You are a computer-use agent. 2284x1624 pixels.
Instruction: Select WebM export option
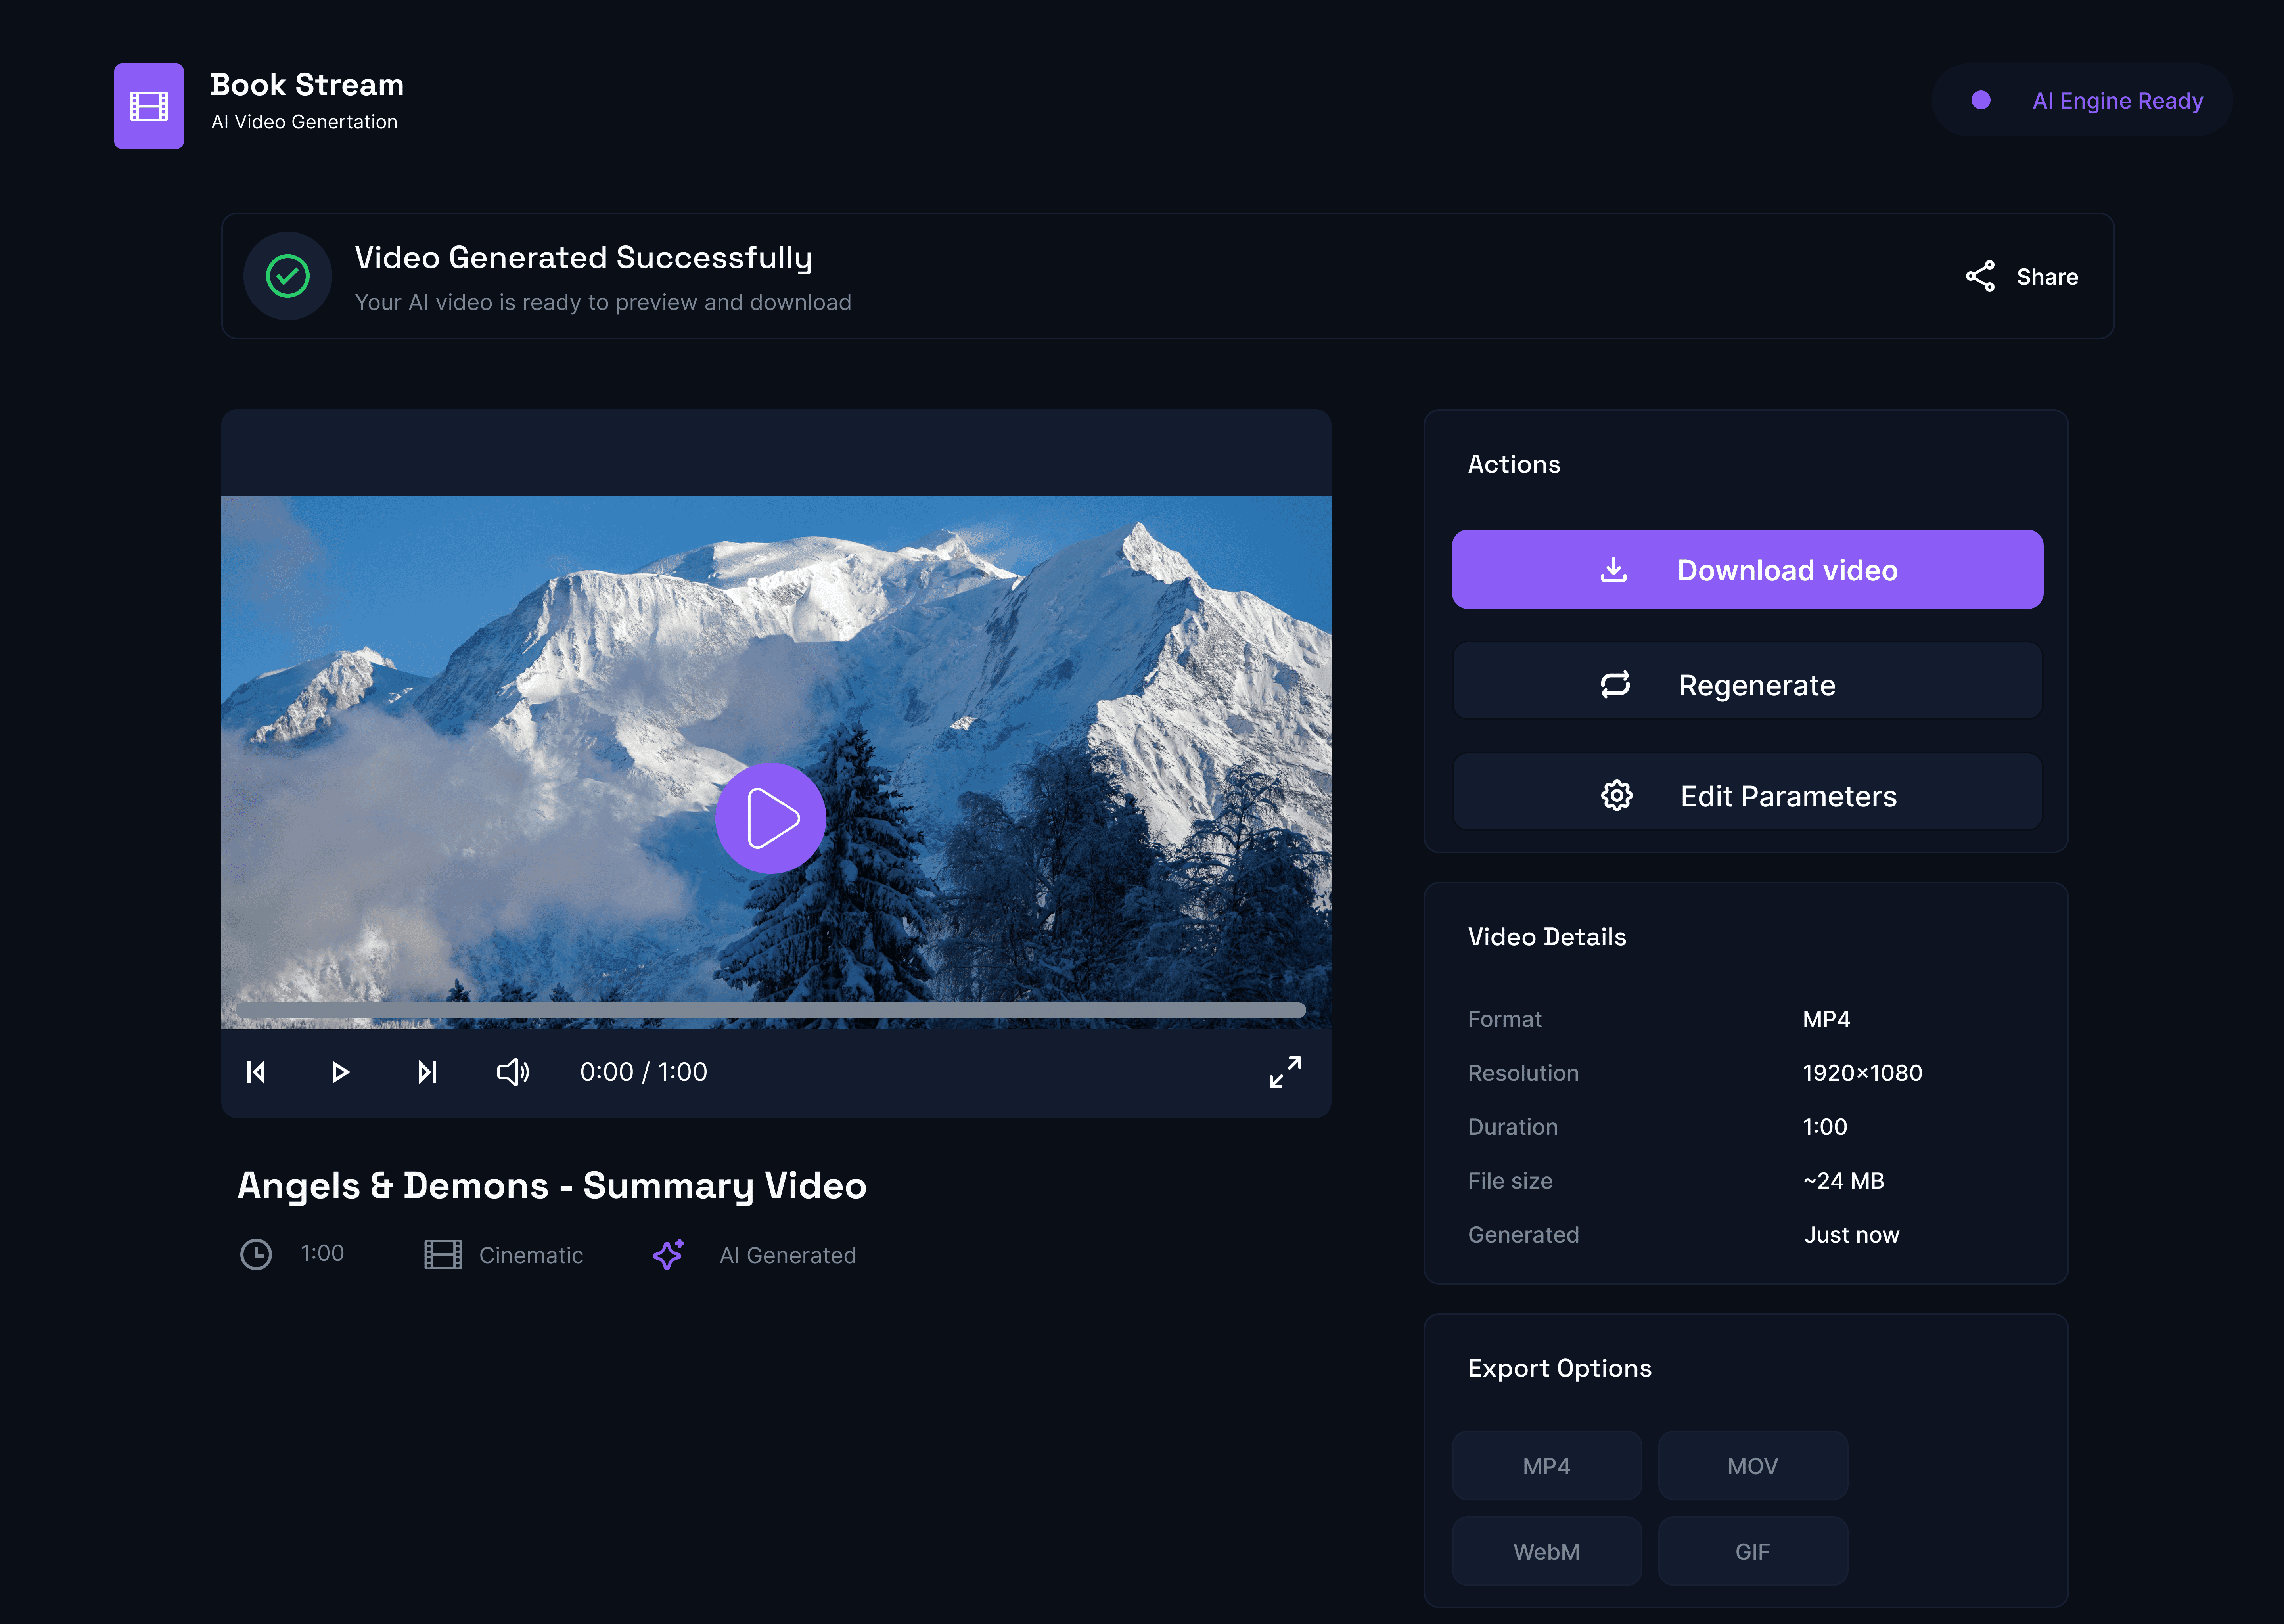click(1546, 1551)
